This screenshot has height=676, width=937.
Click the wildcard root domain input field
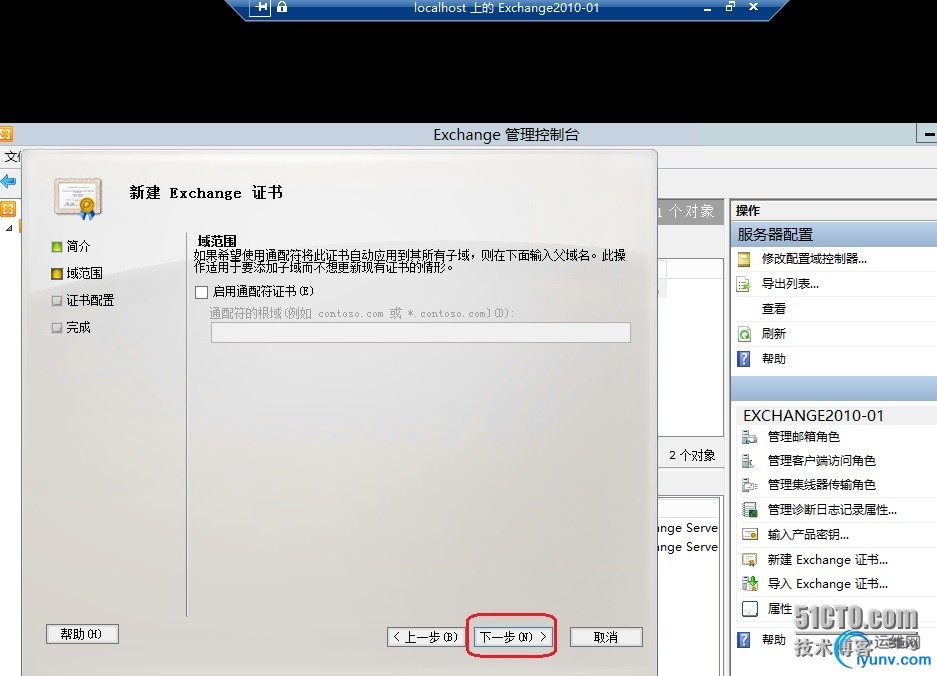[x=421, y=332]
